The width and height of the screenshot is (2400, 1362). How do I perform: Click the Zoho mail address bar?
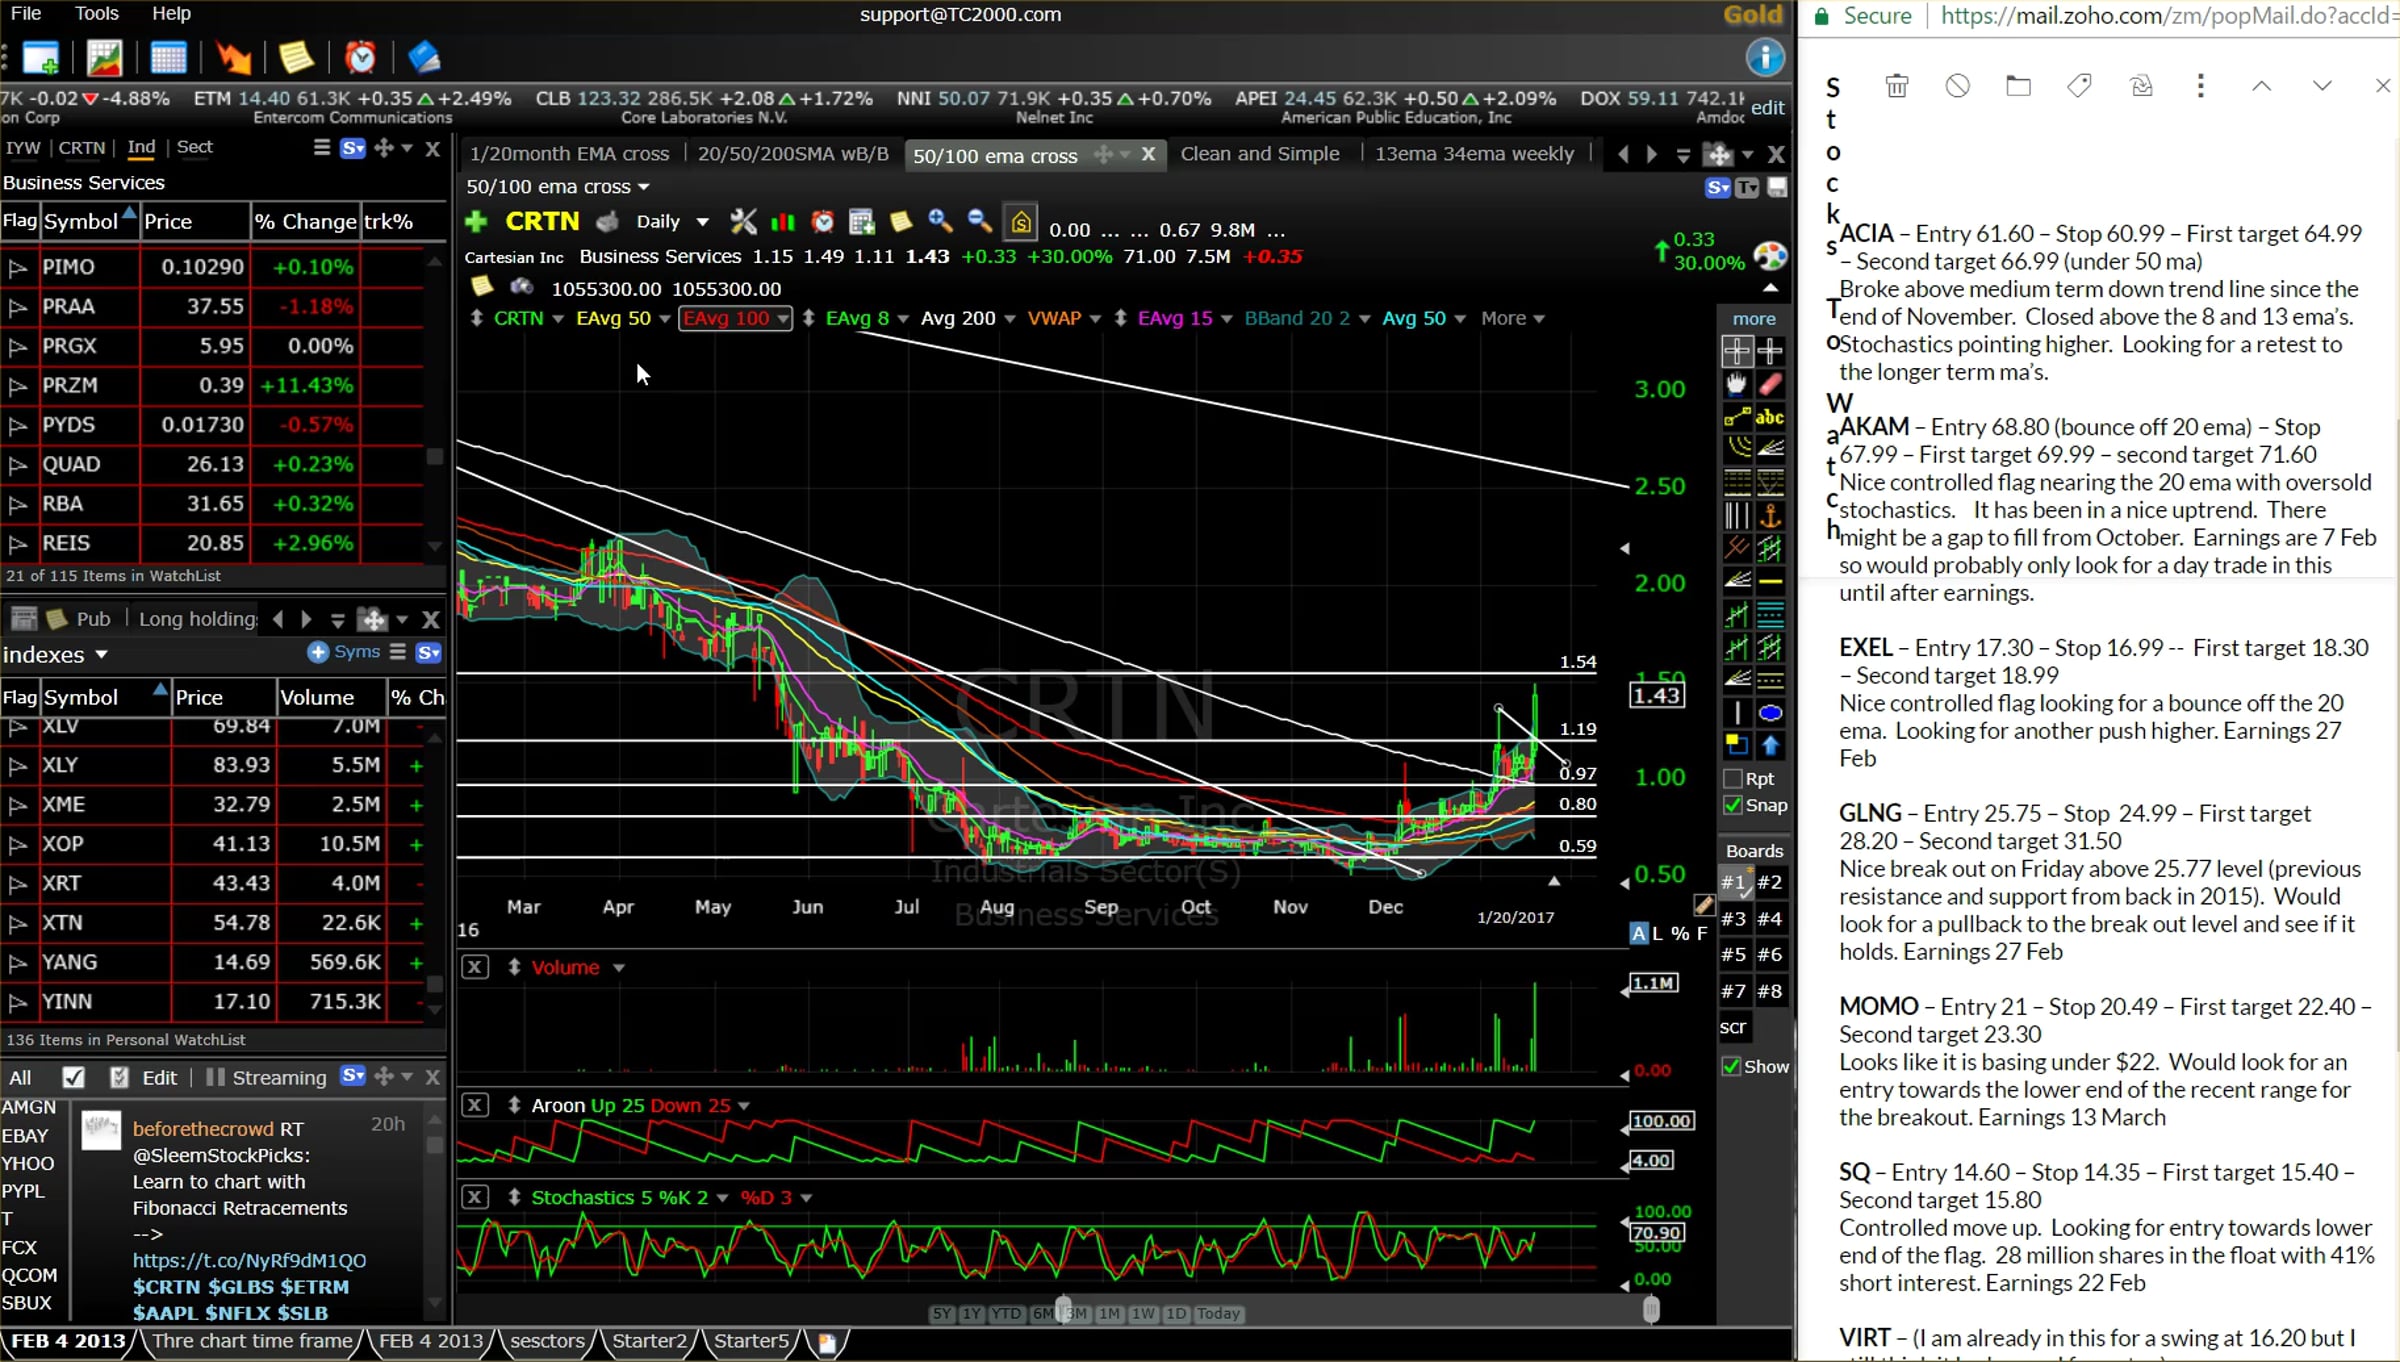(2170, 16)
